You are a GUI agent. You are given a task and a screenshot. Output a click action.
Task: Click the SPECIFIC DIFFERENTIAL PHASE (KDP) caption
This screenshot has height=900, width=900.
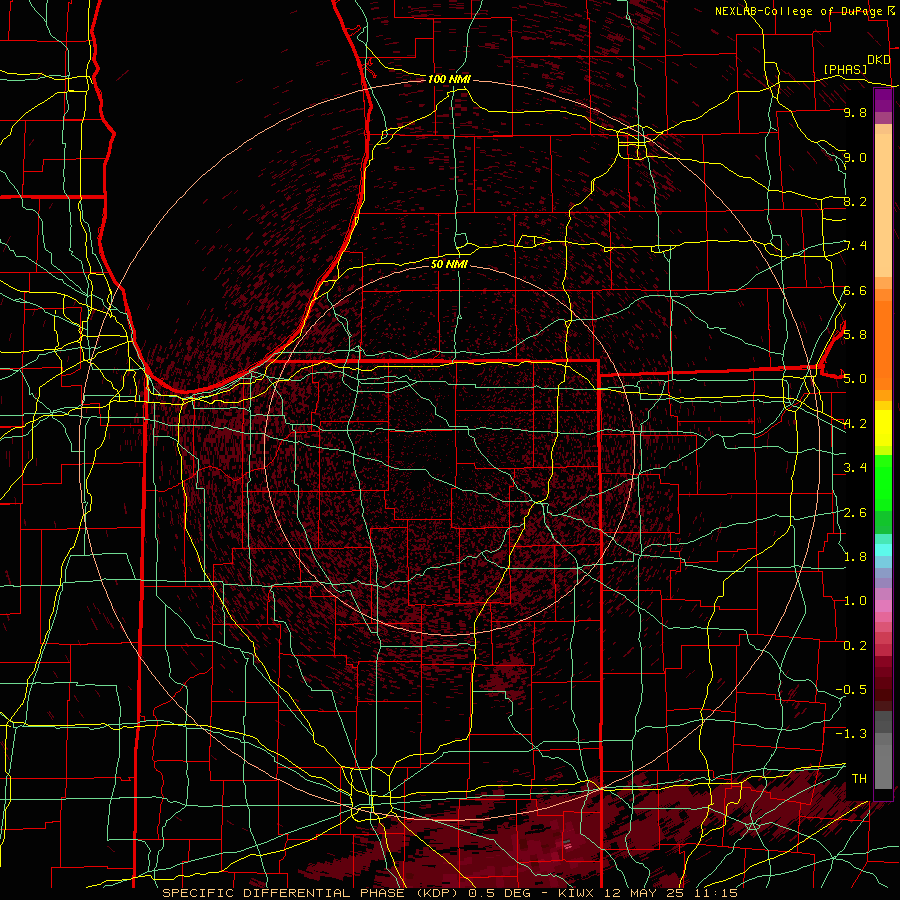[311, 893]
